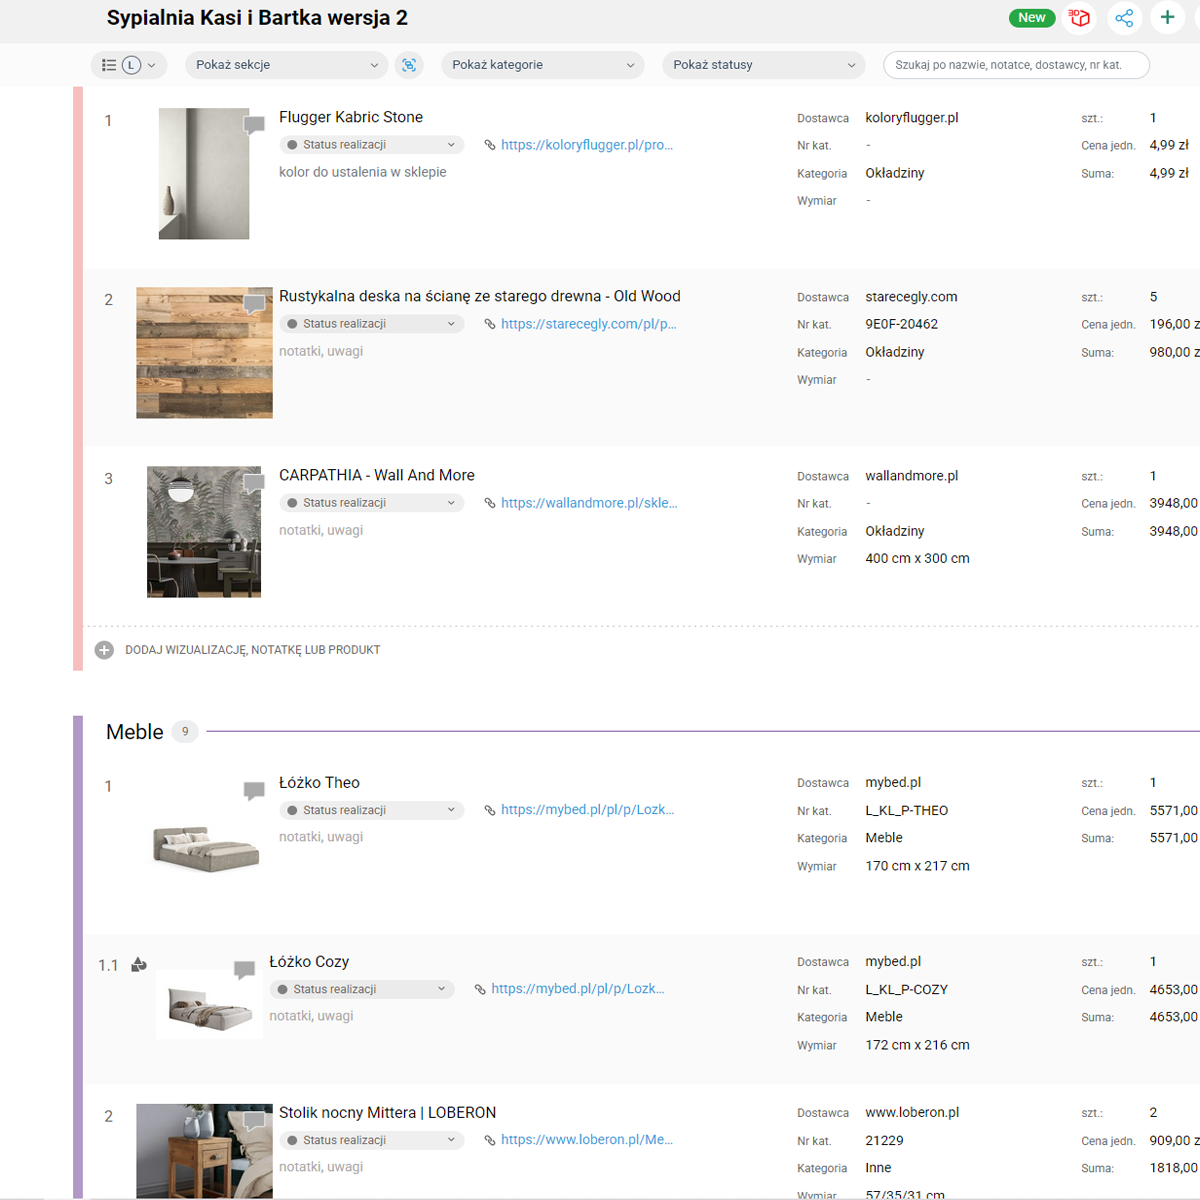This screenshot has width=1200, height=1200.
Task: Open Status realizacji for Łóżko Theo
Action: click(x=372, y=810)
